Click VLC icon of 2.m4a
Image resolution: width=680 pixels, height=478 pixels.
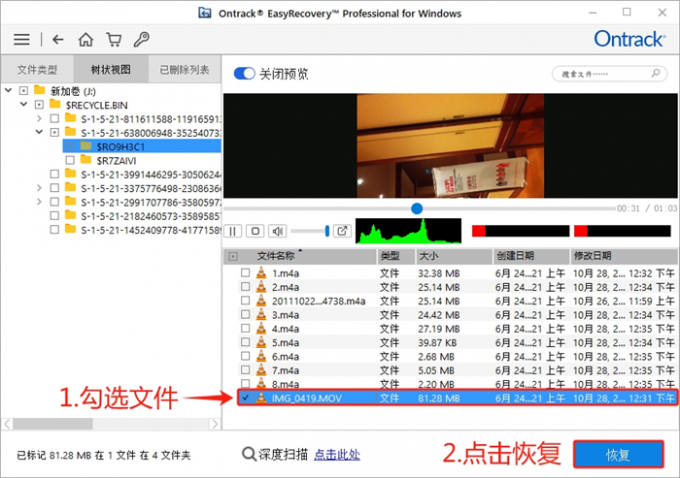261,287
